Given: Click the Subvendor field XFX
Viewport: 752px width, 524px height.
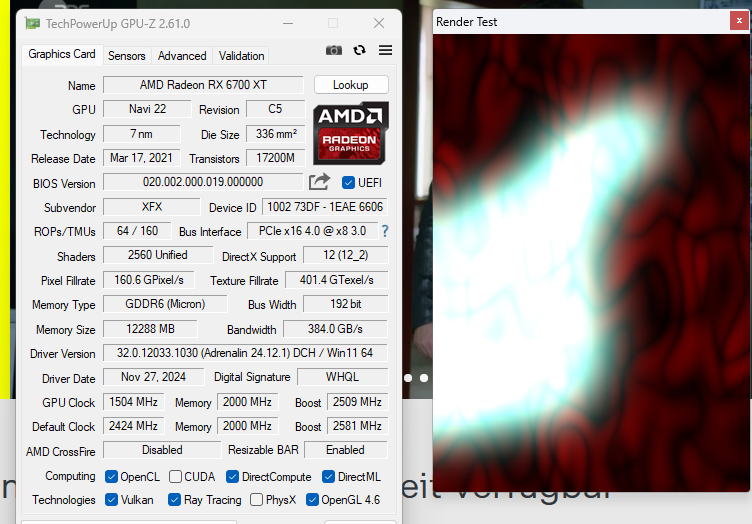Looking at the screenshot, I should click(152, 207).
